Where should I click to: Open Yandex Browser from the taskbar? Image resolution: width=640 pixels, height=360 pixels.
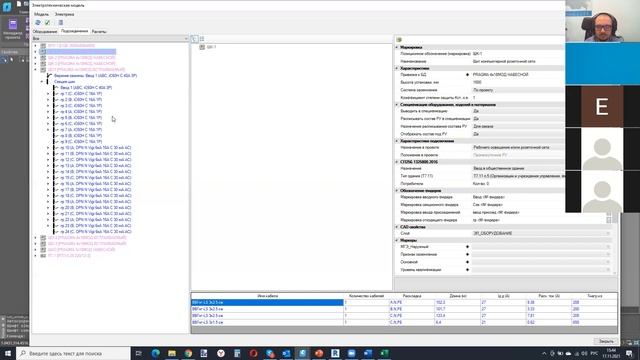(221, 353)
